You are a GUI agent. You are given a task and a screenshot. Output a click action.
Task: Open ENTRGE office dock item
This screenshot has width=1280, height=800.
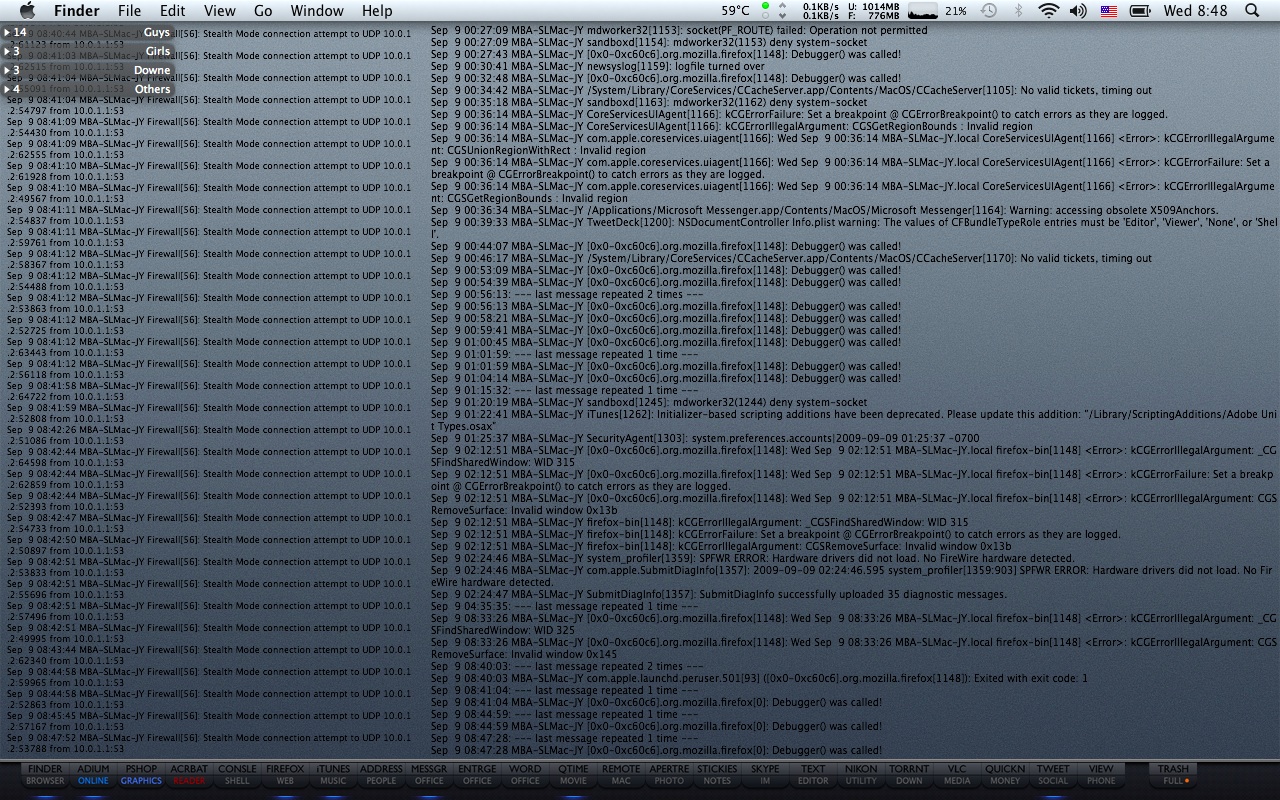point(477,775)
